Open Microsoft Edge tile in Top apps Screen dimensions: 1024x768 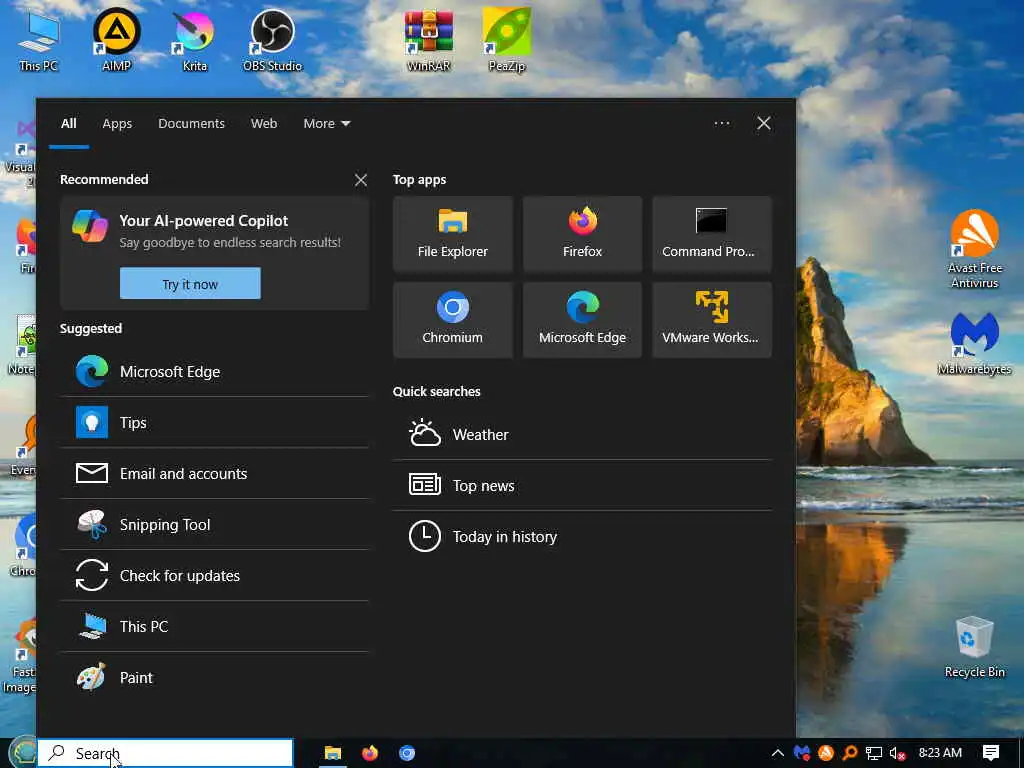click(x=582, y=320)
